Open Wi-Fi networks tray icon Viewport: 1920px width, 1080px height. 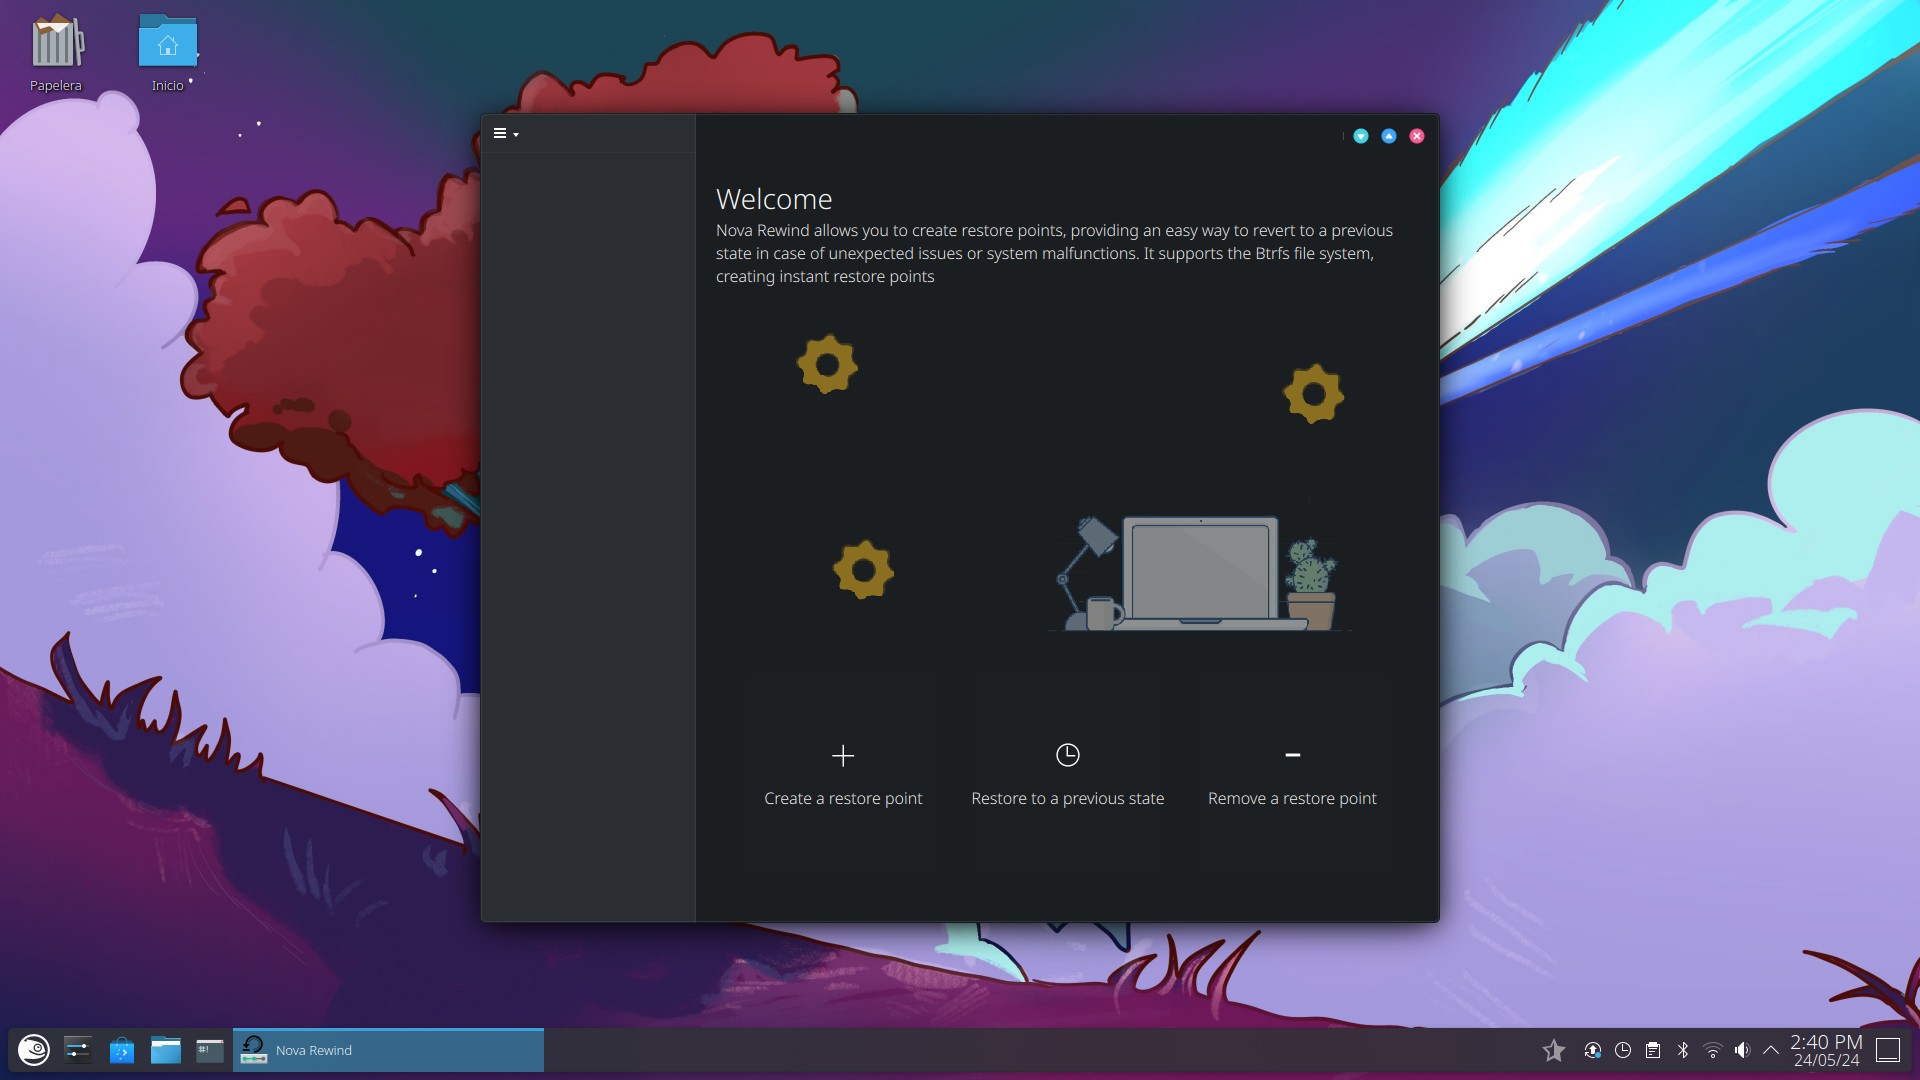pos(1713,1050)
